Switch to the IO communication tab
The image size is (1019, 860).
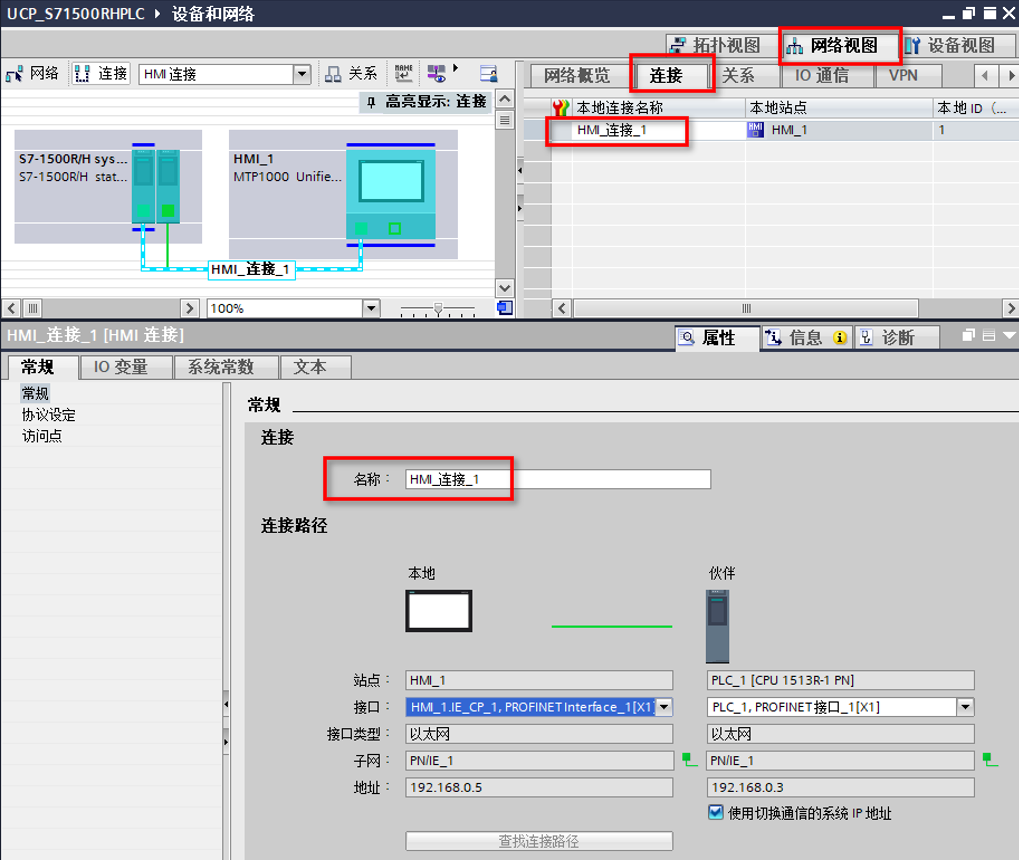(x=822, y=75)
